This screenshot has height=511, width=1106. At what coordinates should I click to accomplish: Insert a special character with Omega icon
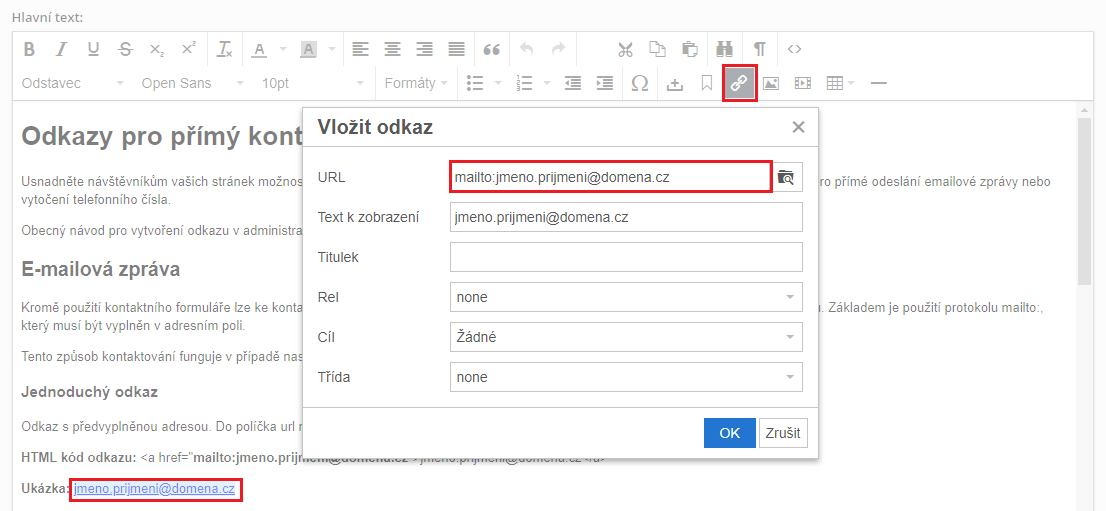[x=640, y=84]
